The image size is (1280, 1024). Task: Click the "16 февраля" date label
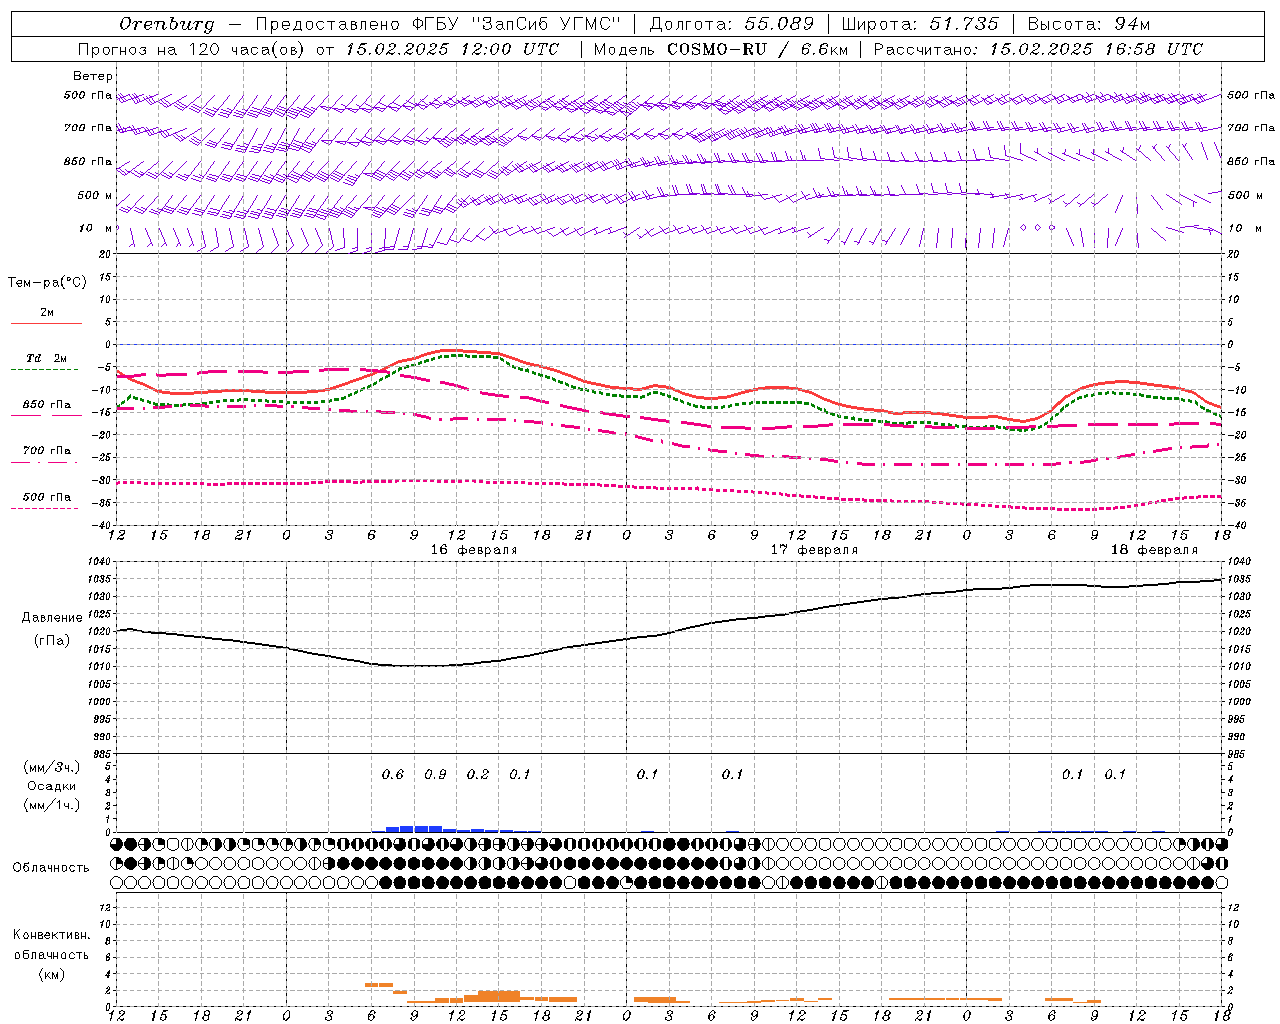pos(474,550)
